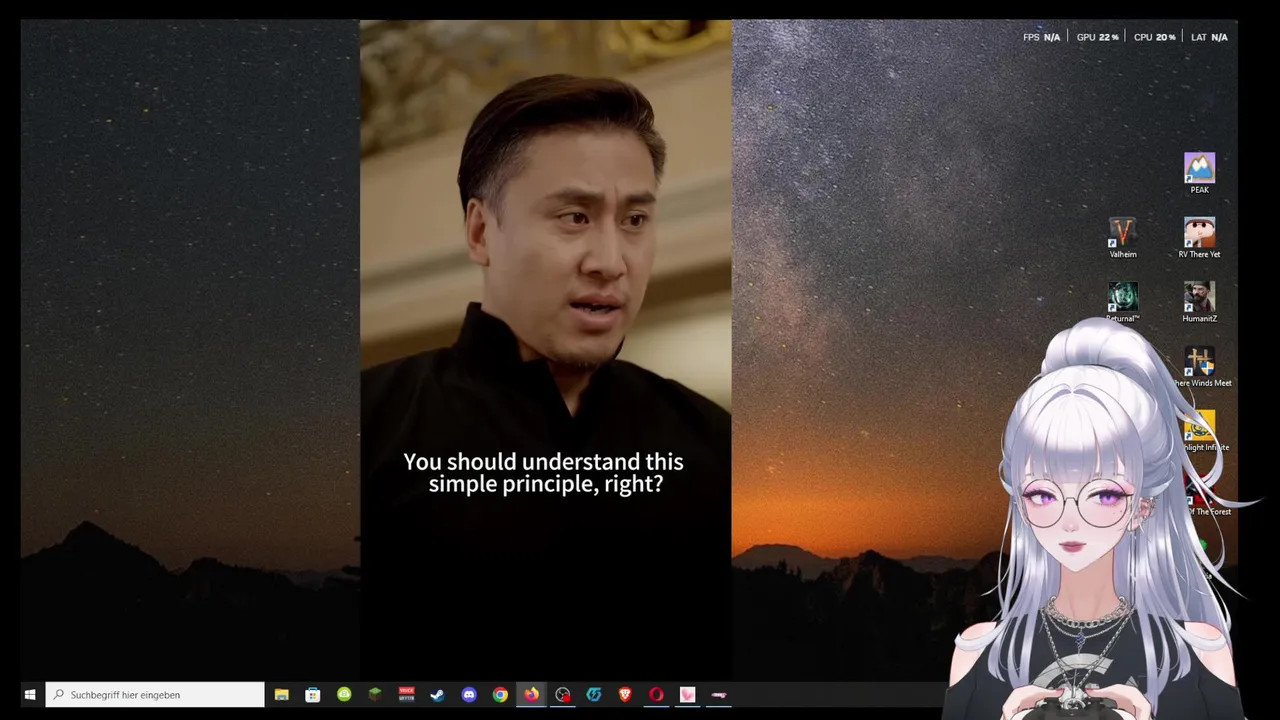Click the blue lightning-bolt taskbar app icon
The height and width of the screenshot is (720, 1280).
[594, 694]
